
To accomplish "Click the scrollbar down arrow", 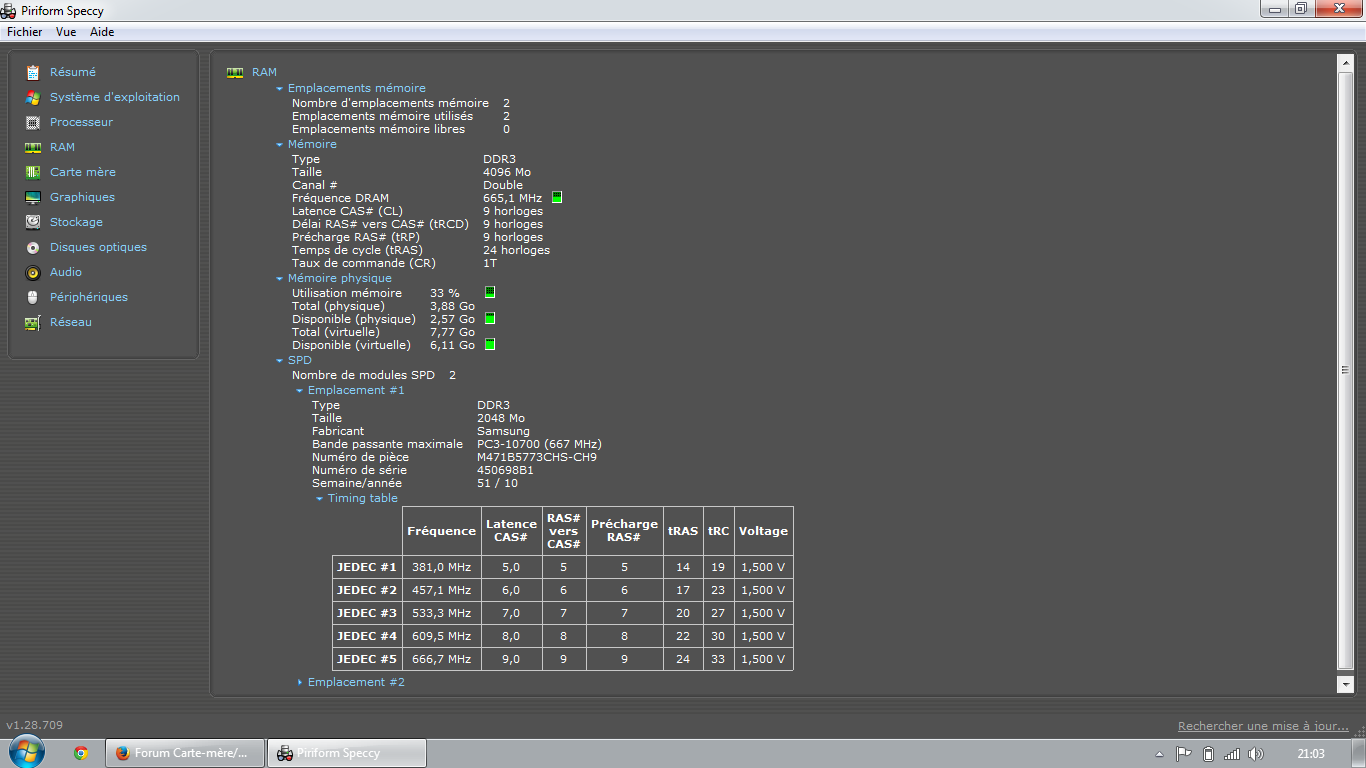I will pyautogui.click(x=1345, y=684).
